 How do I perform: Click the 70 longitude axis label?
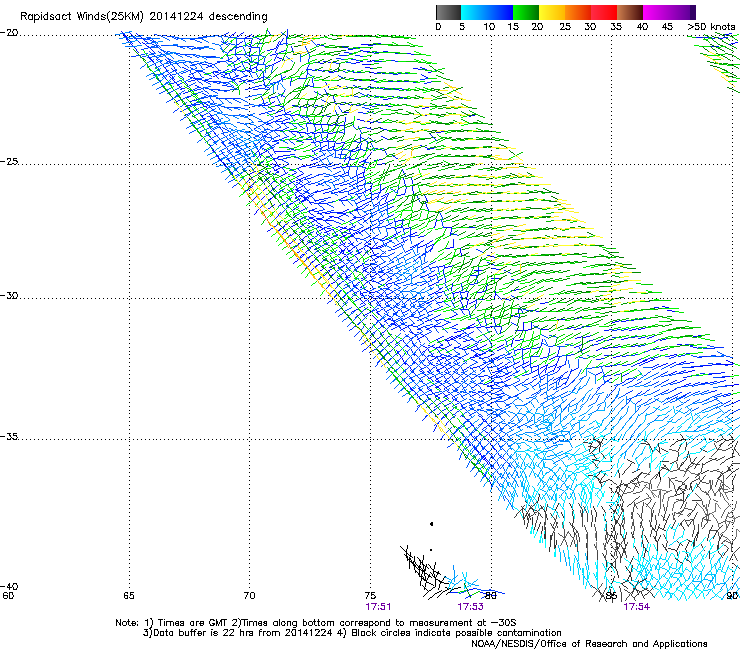pos(249,596)
